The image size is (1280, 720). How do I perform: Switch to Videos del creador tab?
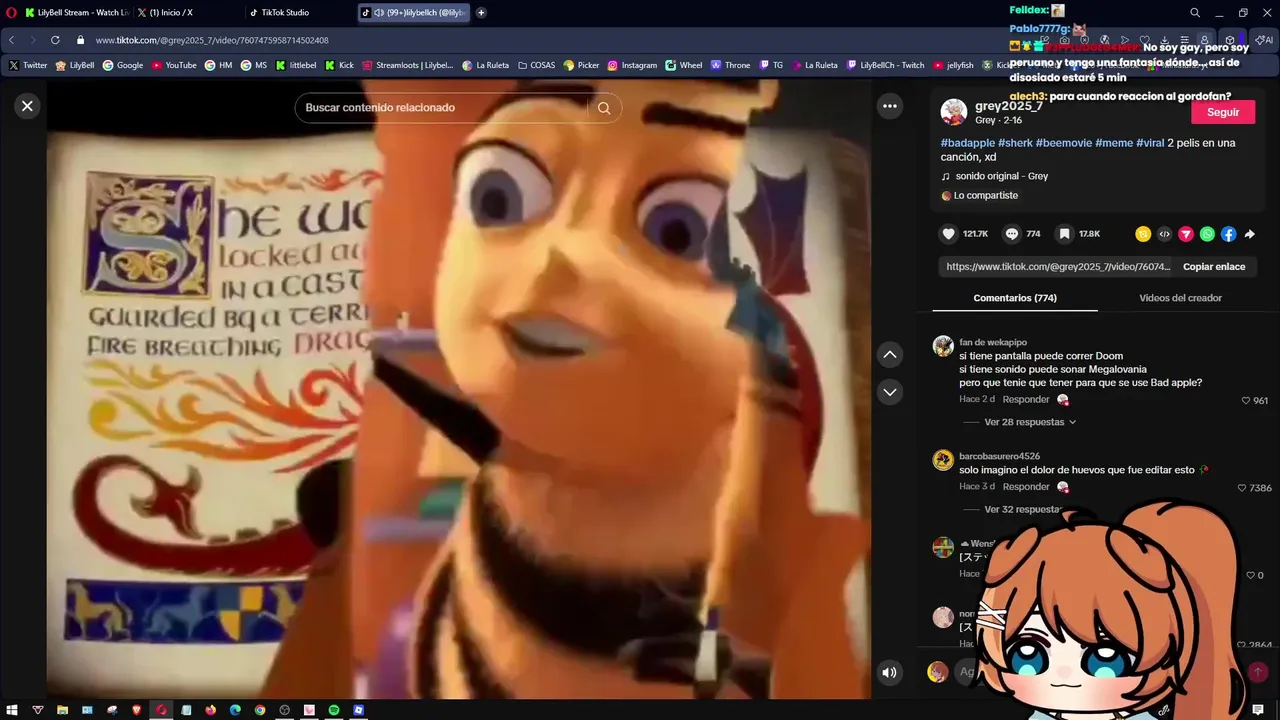[x=1180, y=298]
